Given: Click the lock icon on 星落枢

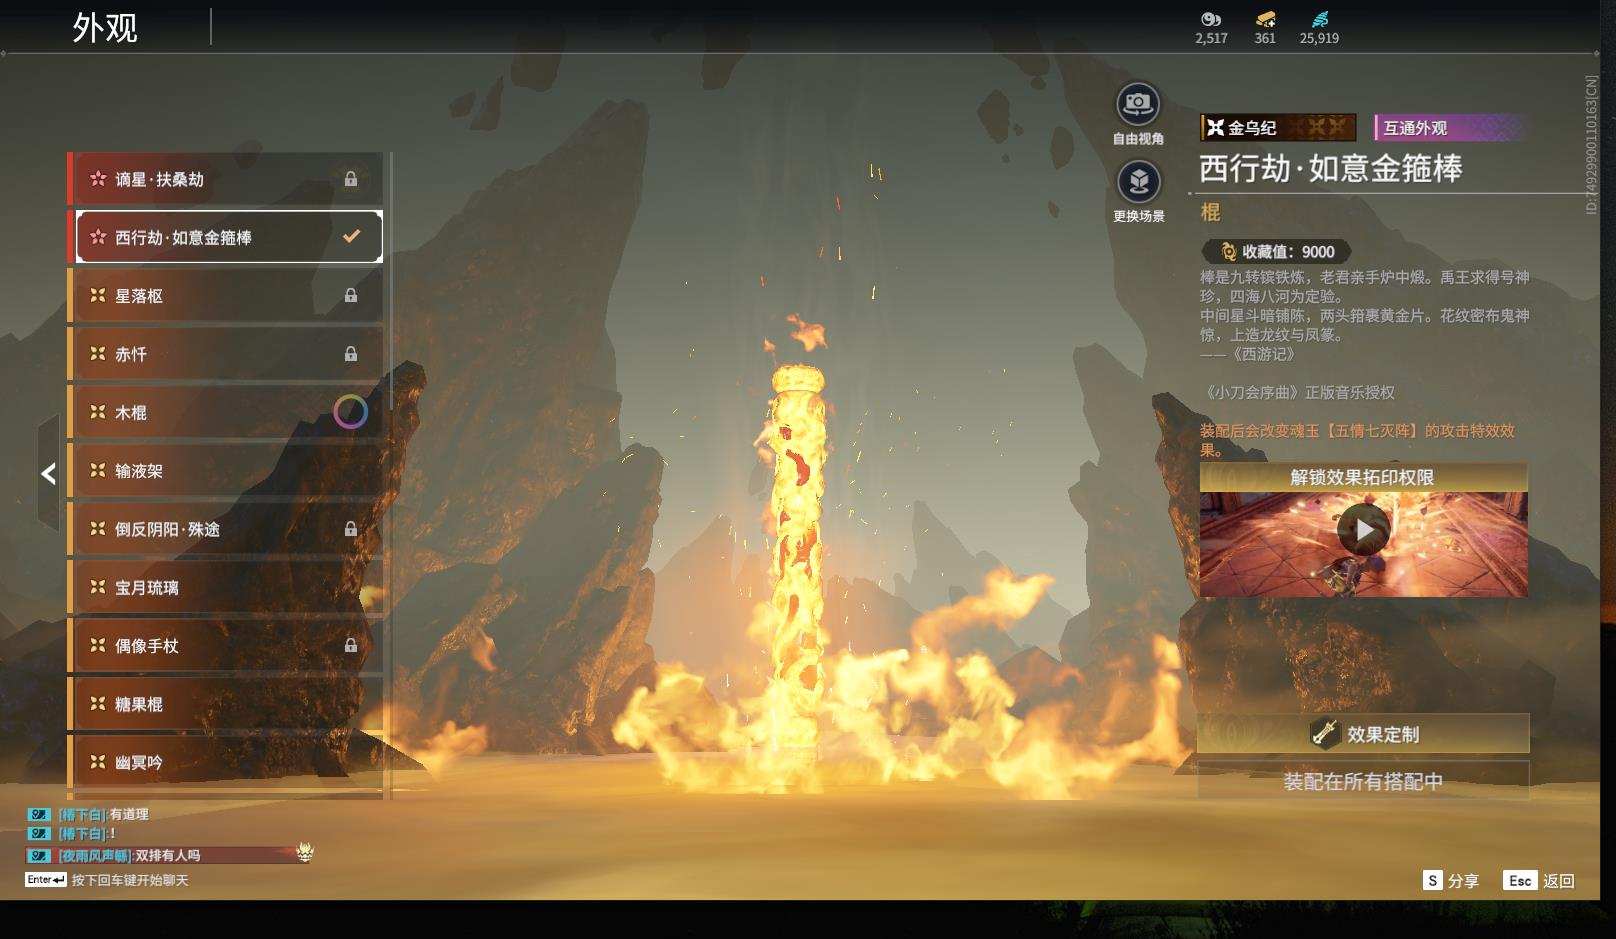Looking at the screenshot, I should (351, 295).
